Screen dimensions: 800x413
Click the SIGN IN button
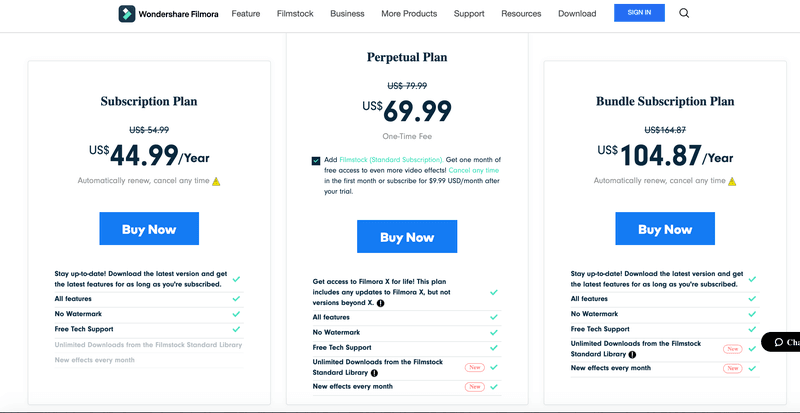(x=639, y=13)
